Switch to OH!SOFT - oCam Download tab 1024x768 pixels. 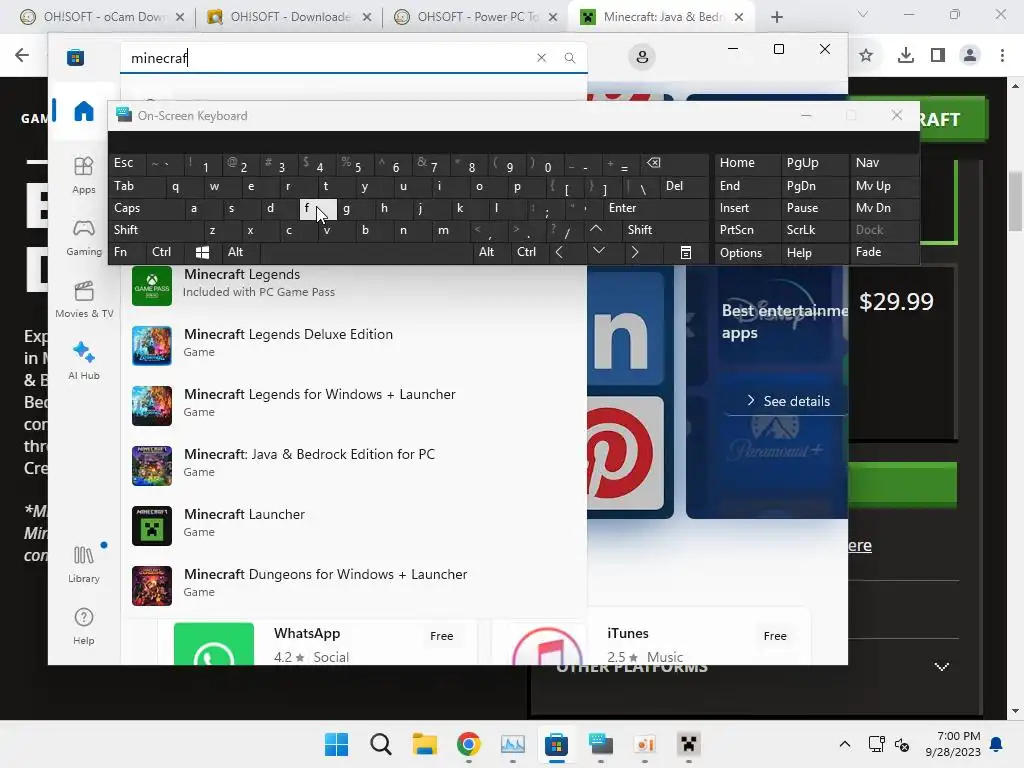[x=102, y=17]
